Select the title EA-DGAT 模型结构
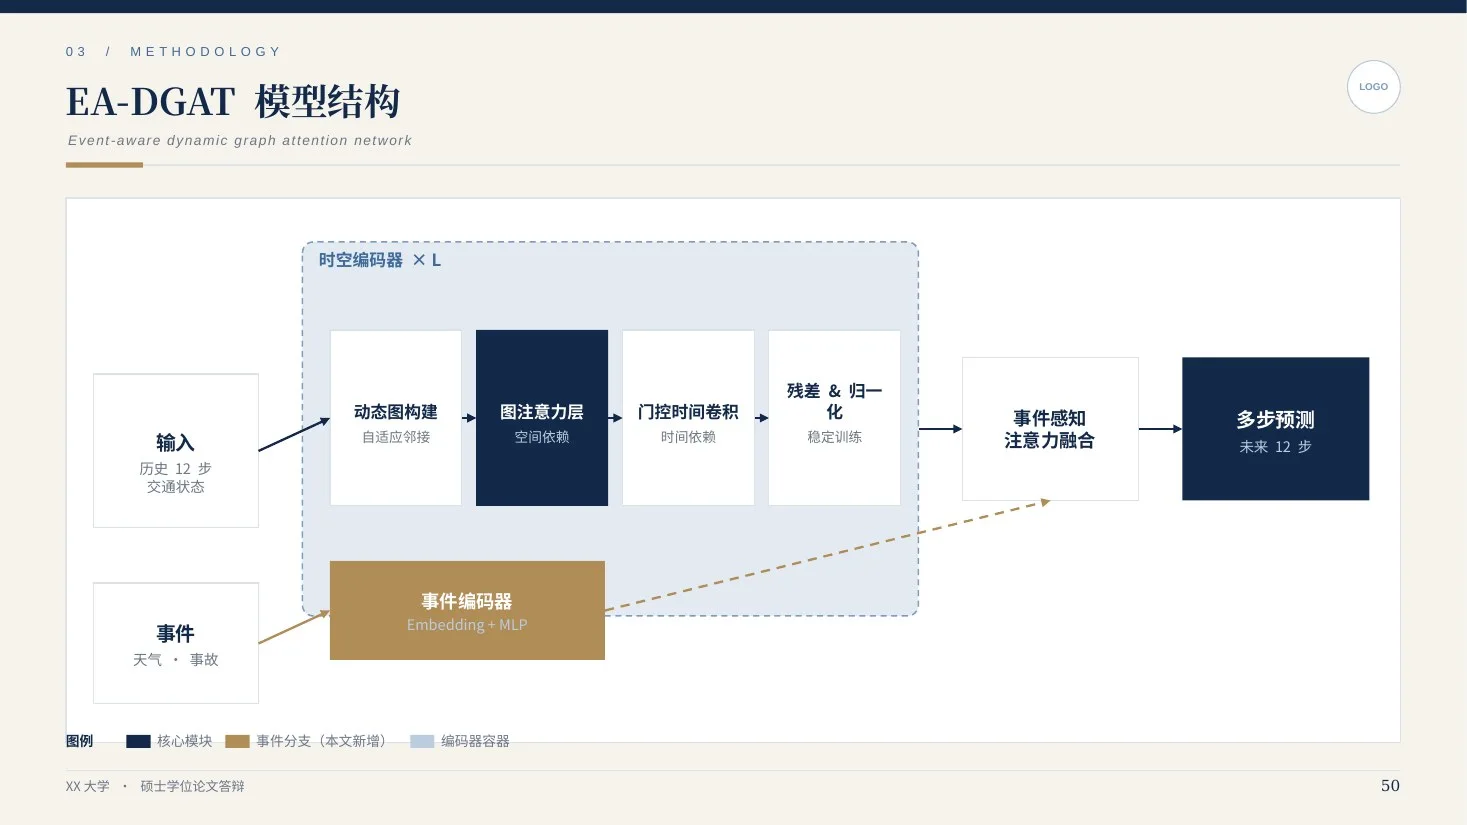This screenshot has height=825, width=1467. click(x=233, y=101)
